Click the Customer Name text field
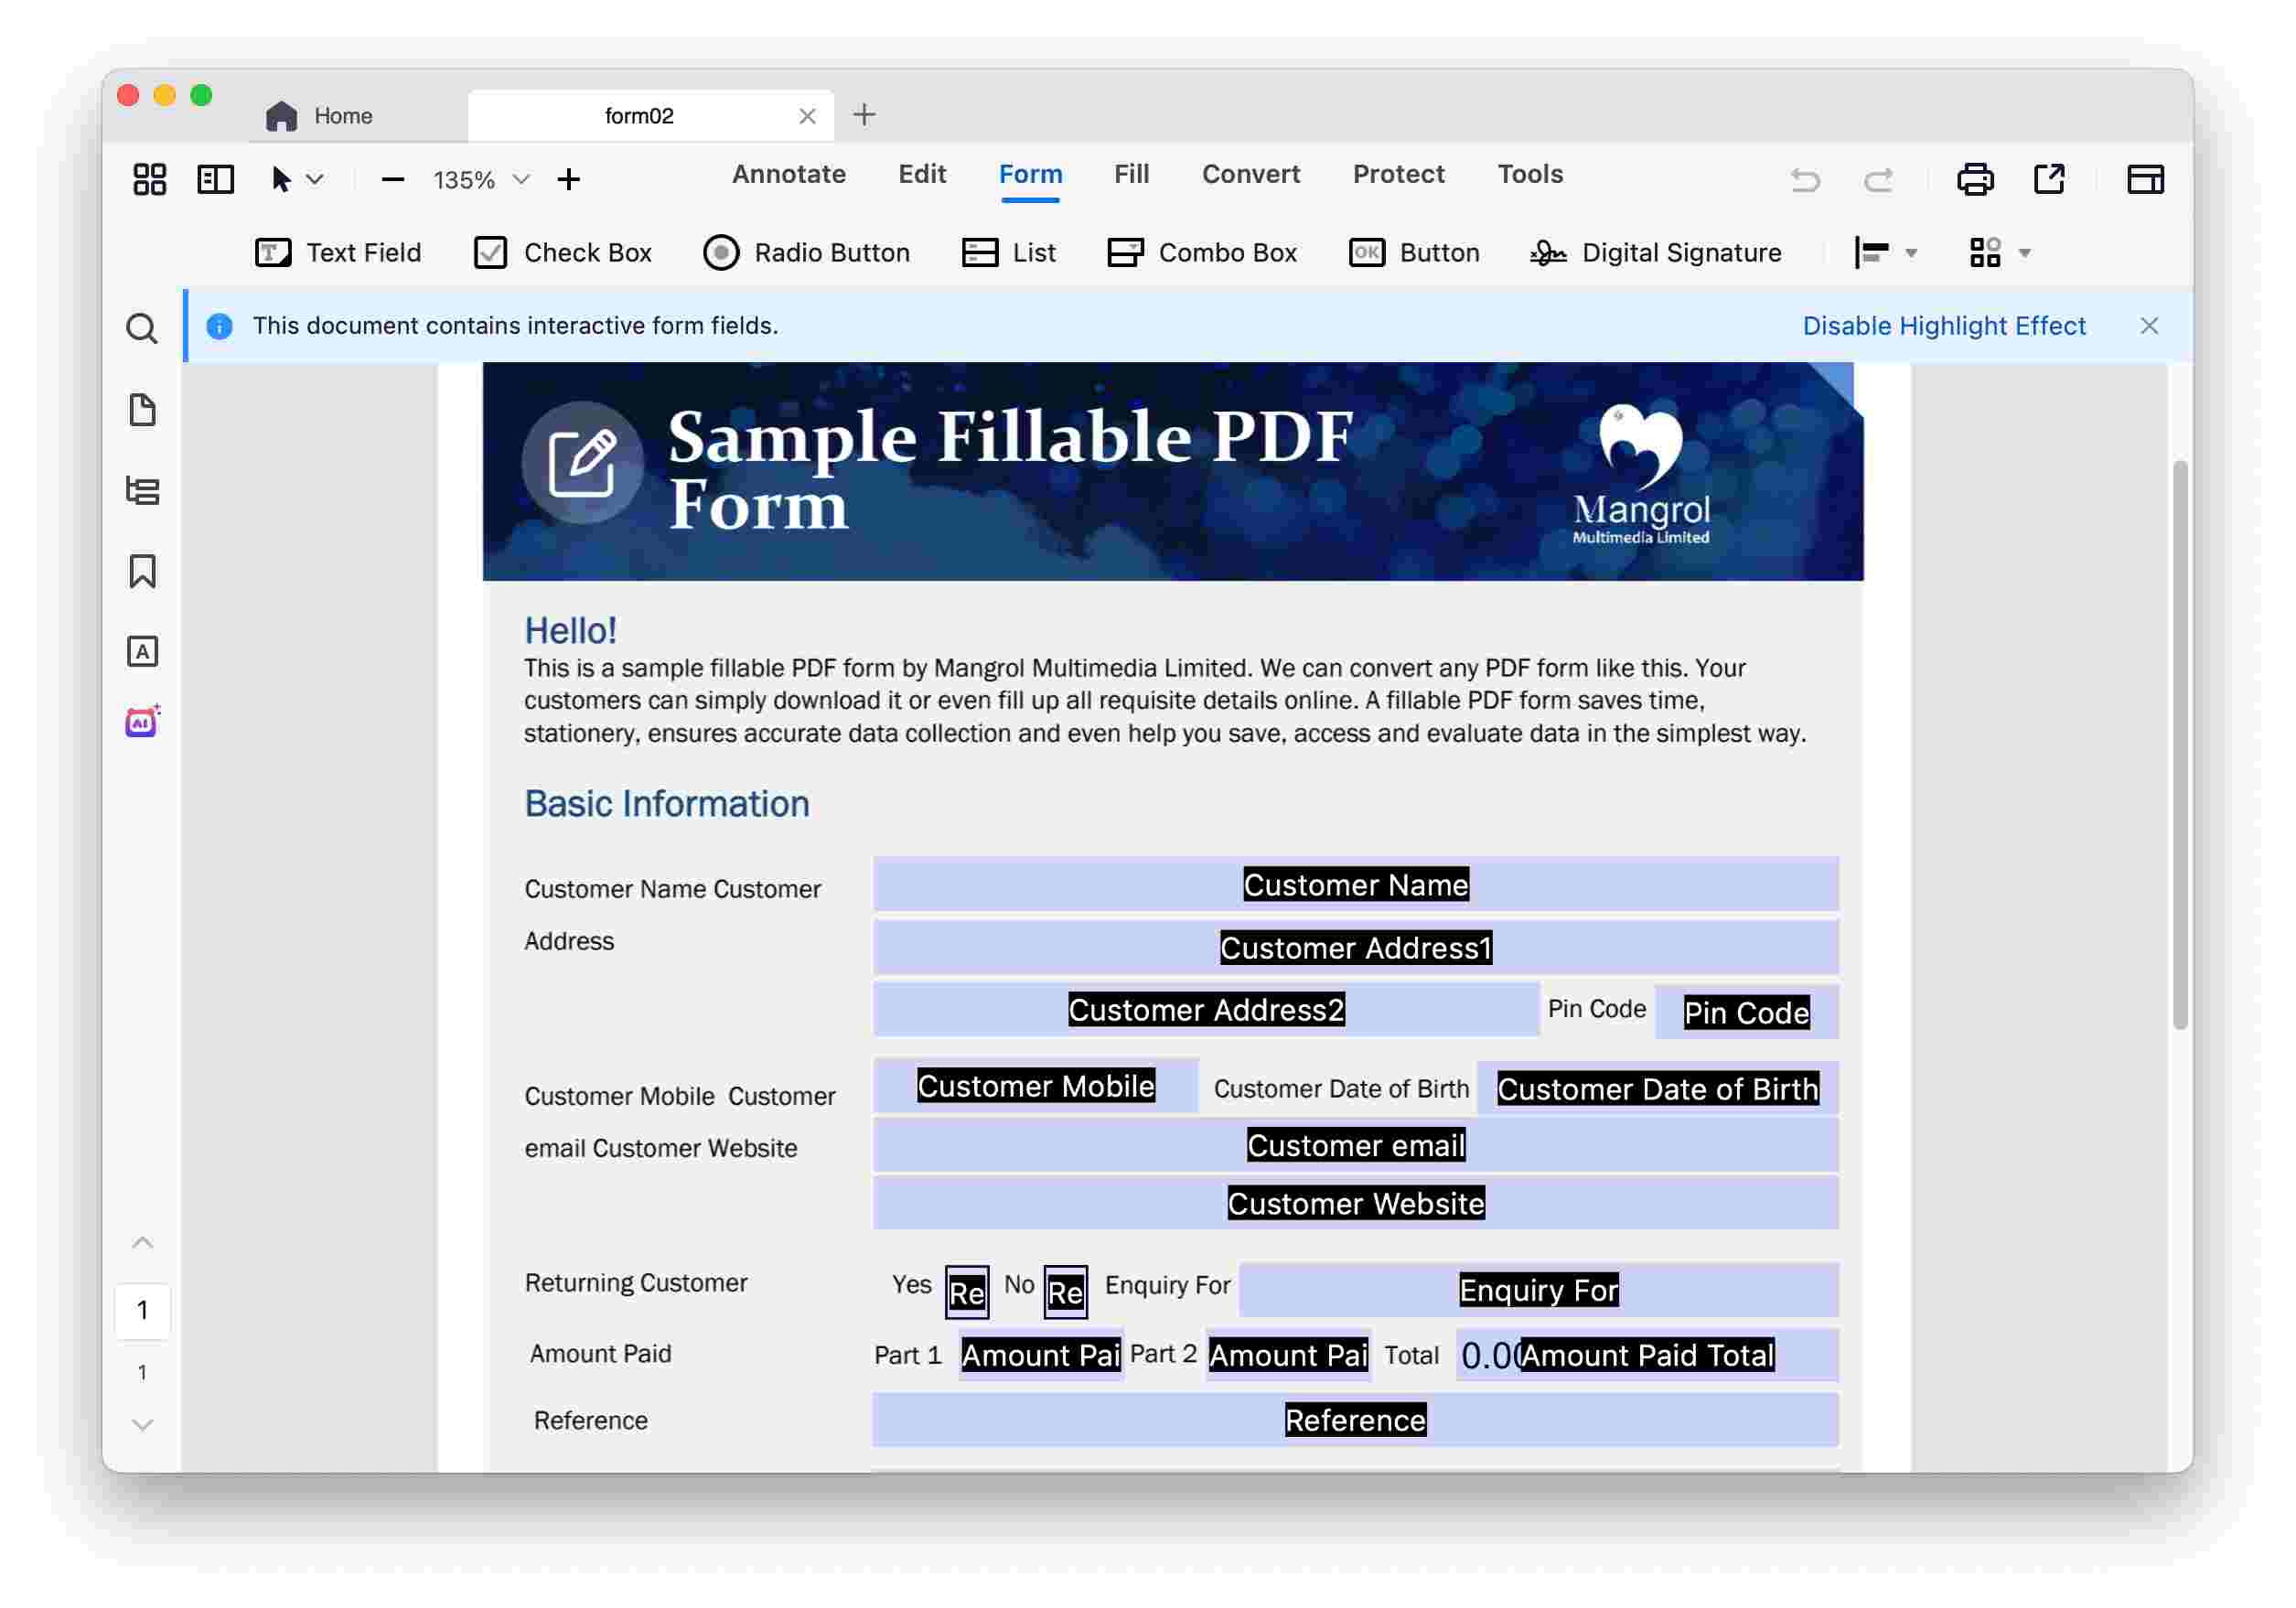This screenshot has width=2296, height=1608. pyautogui.click(x=1355, y=885)
